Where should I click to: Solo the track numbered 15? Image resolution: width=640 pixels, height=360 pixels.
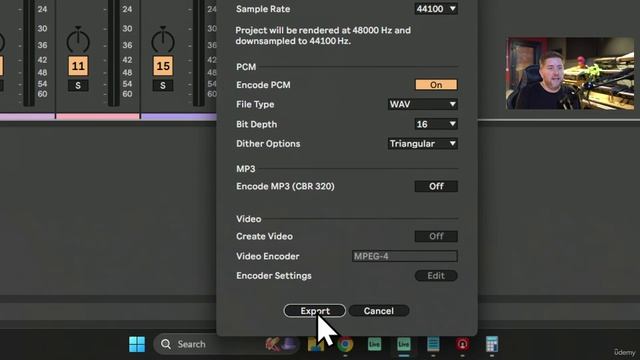(163, 86)
